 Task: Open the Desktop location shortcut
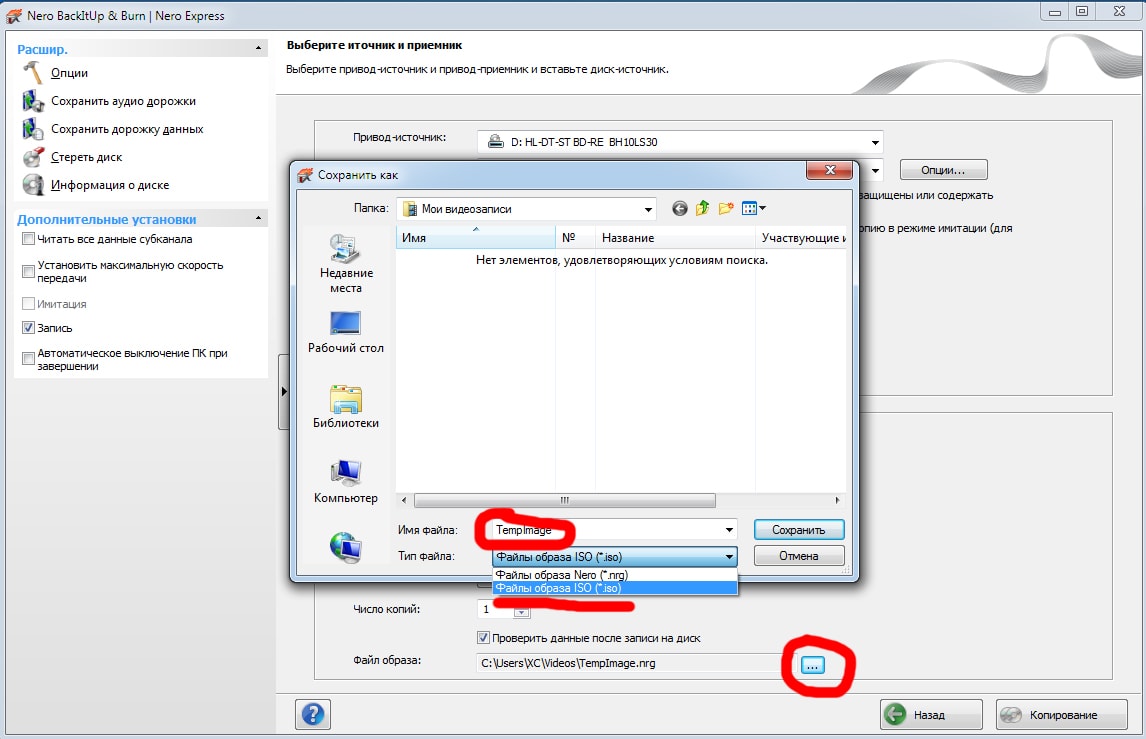(346, 332)
